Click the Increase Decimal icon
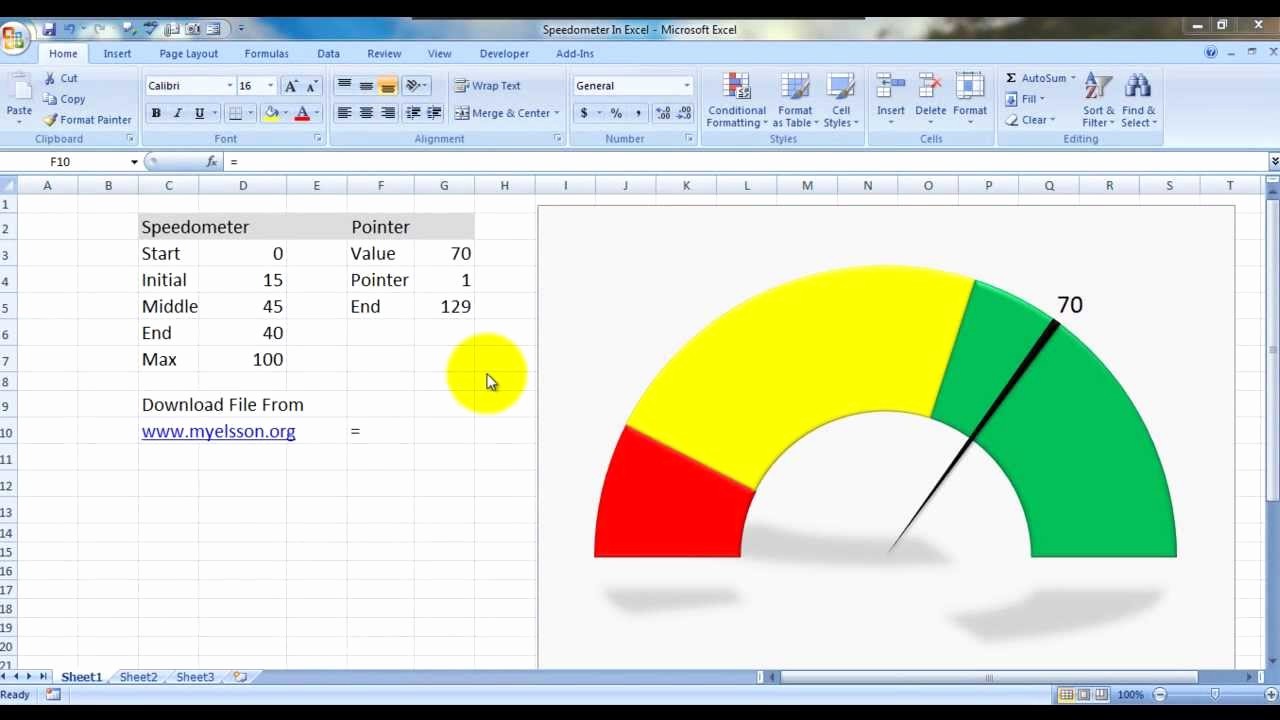 (x=665, y=113)
